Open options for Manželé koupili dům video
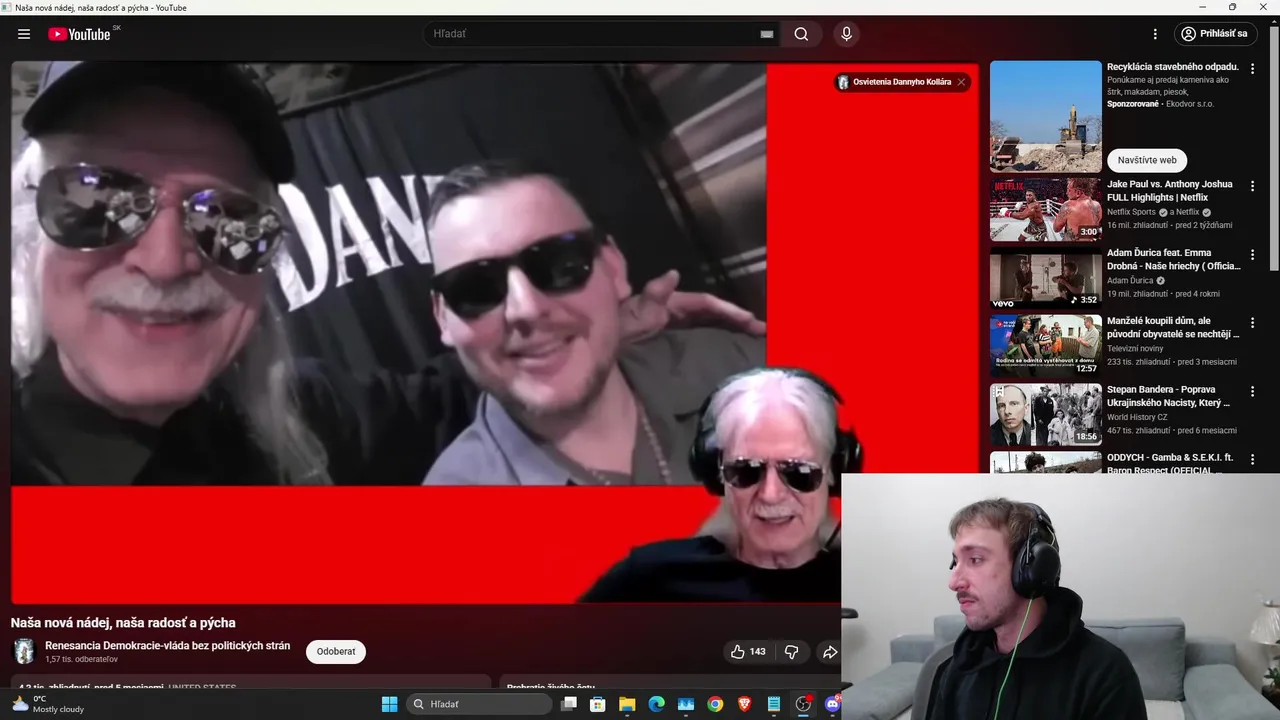The image size is (1280, 720). (1252, 323)
